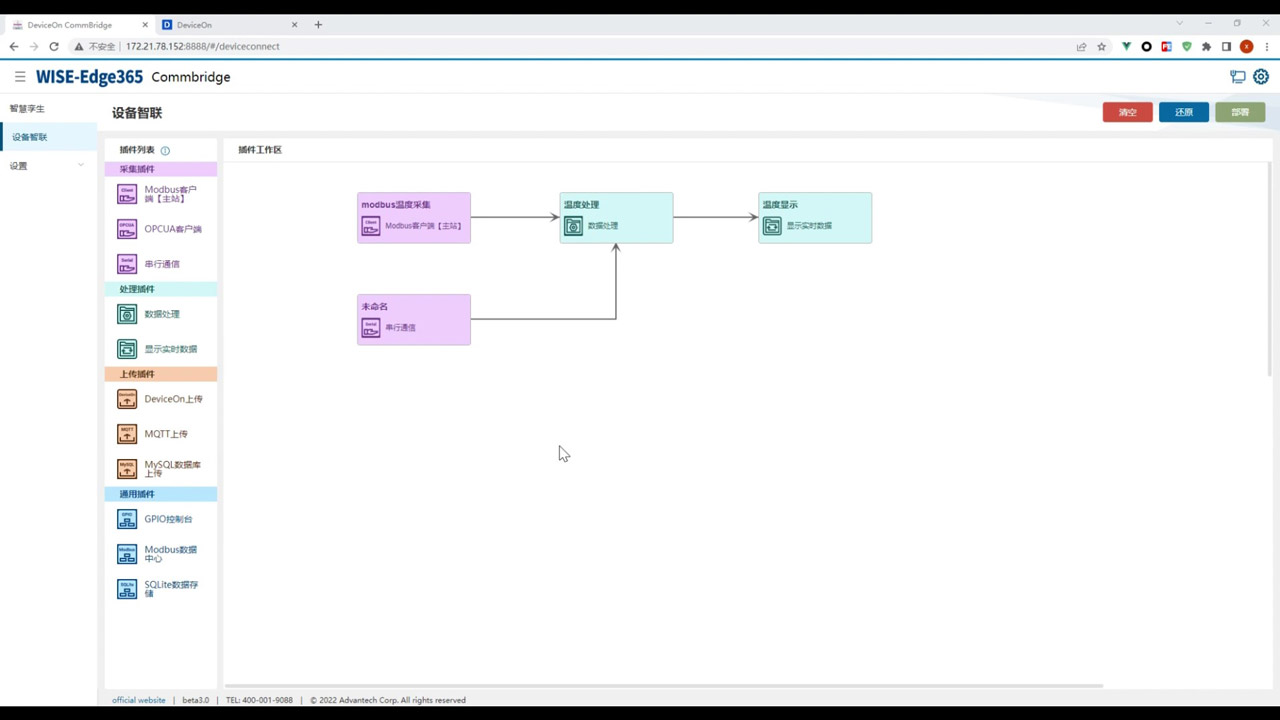Select the Modbus客户端【主站】 plugin icon in the plugin list
The image size is (1280, 720).
click(127, 194)
